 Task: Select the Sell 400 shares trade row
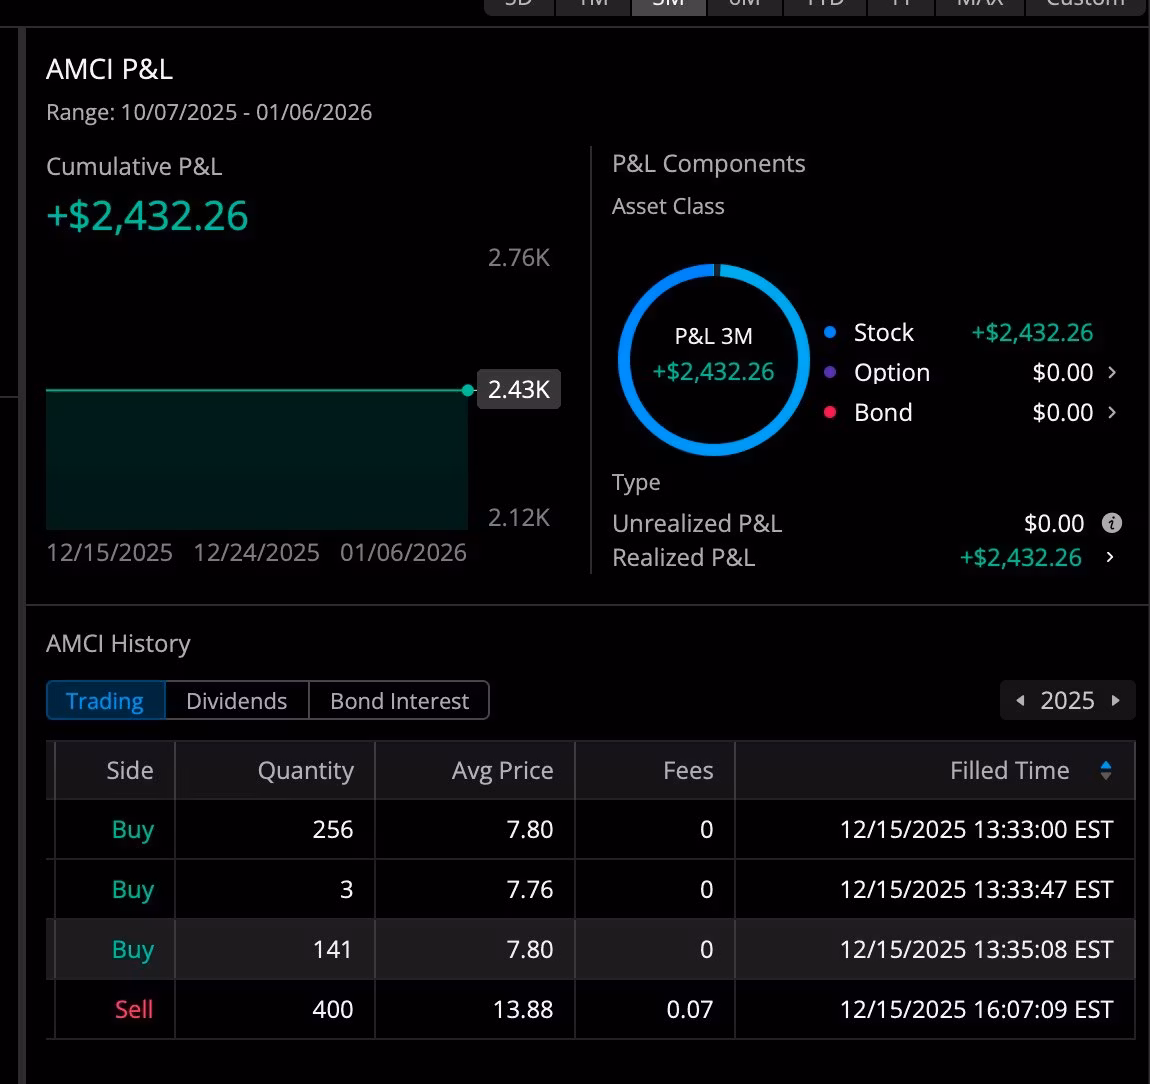590,1009
